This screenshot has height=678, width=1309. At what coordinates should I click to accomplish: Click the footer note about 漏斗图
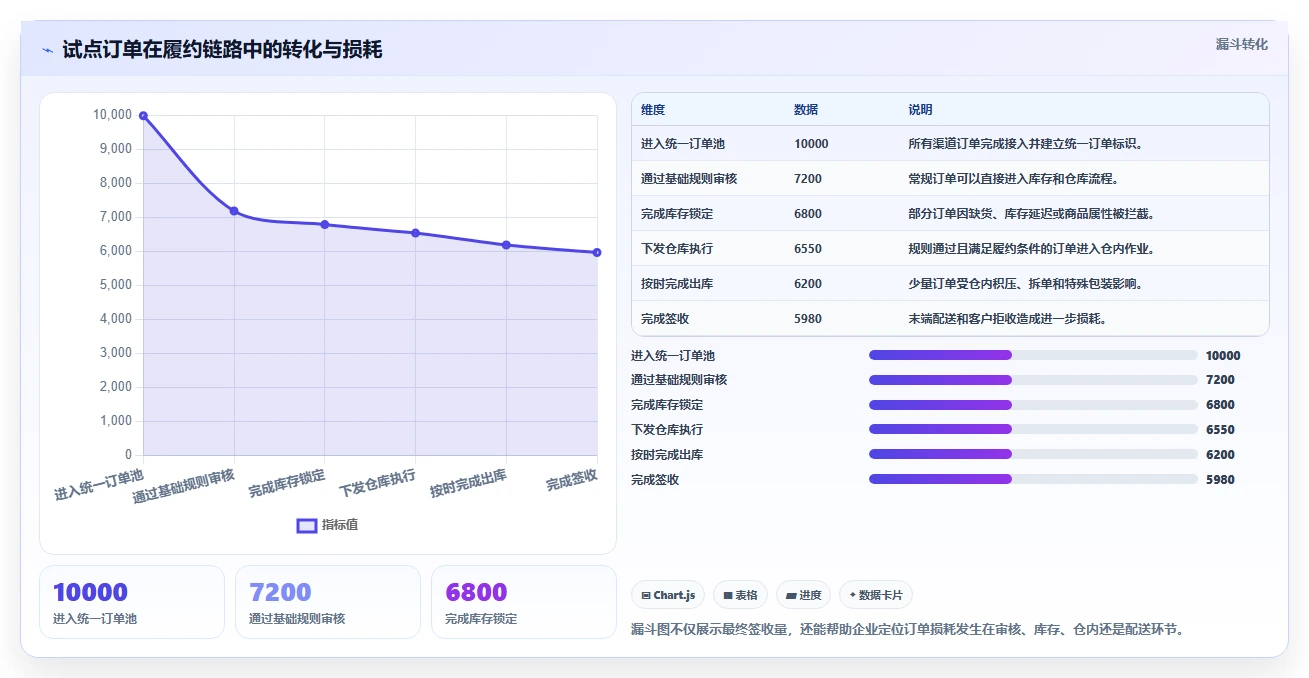point(908,630)
